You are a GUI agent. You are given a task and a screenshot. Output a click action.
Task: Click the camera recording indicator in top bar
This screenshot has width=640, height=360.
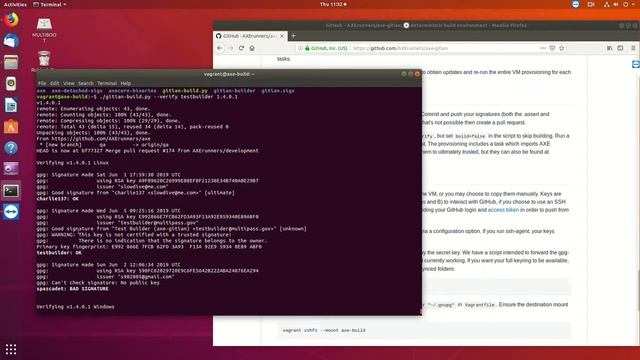coord(591,4)
